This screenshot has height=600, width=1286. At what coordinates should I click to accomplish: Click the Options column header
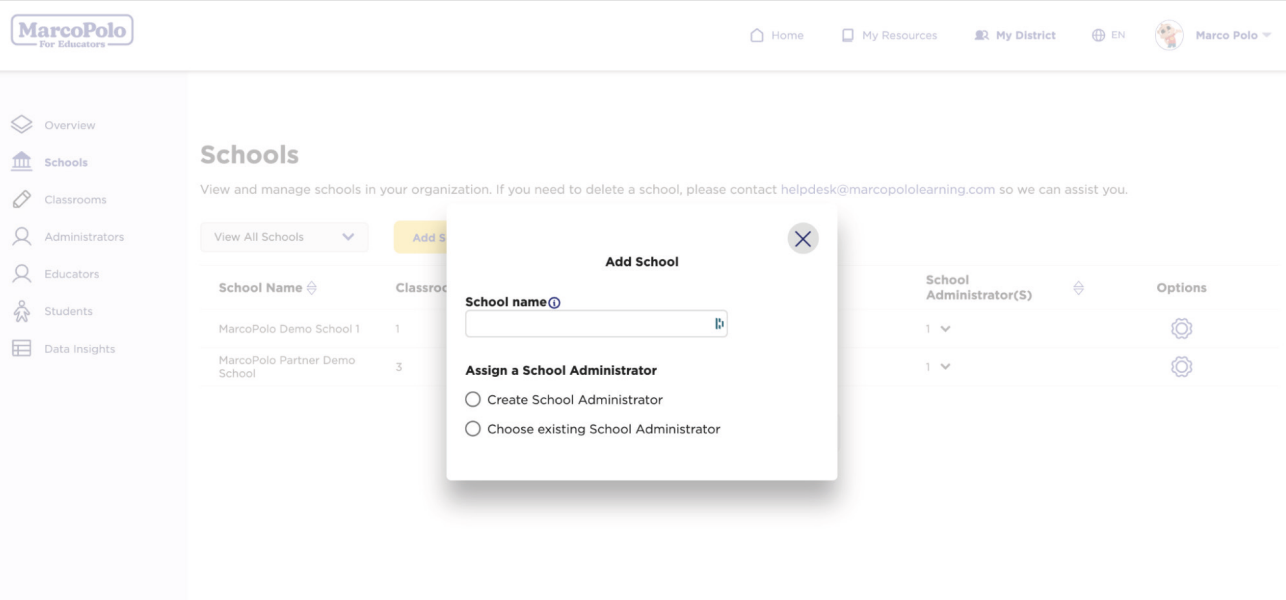tap(1181, 288)
